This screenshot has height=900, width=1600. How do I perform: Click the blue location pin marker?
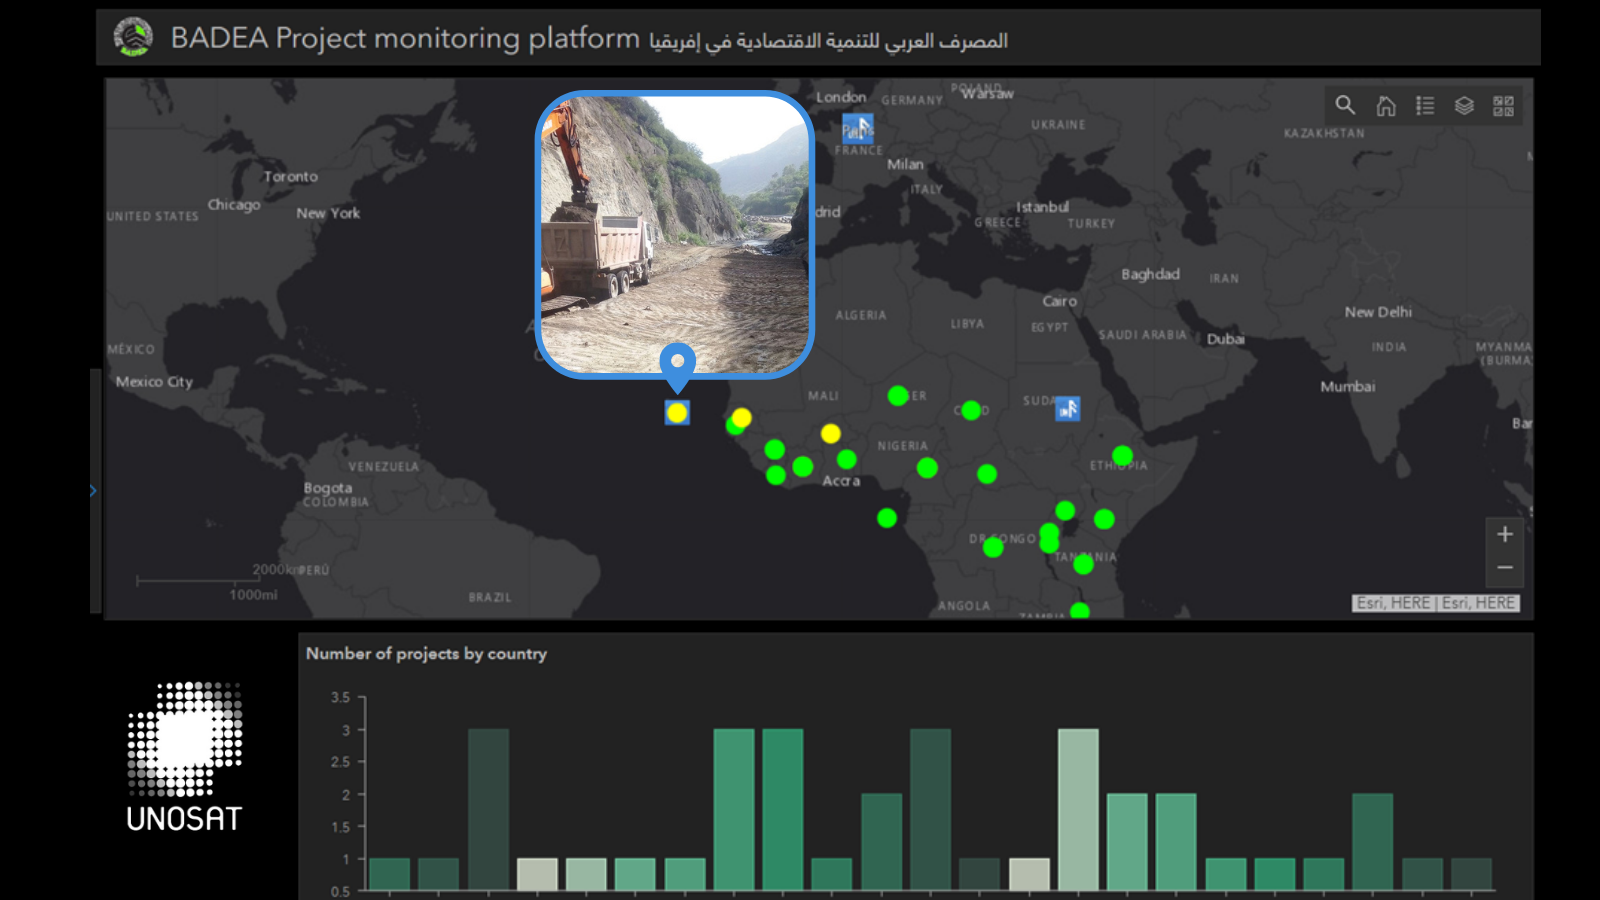tap(677, 363)
